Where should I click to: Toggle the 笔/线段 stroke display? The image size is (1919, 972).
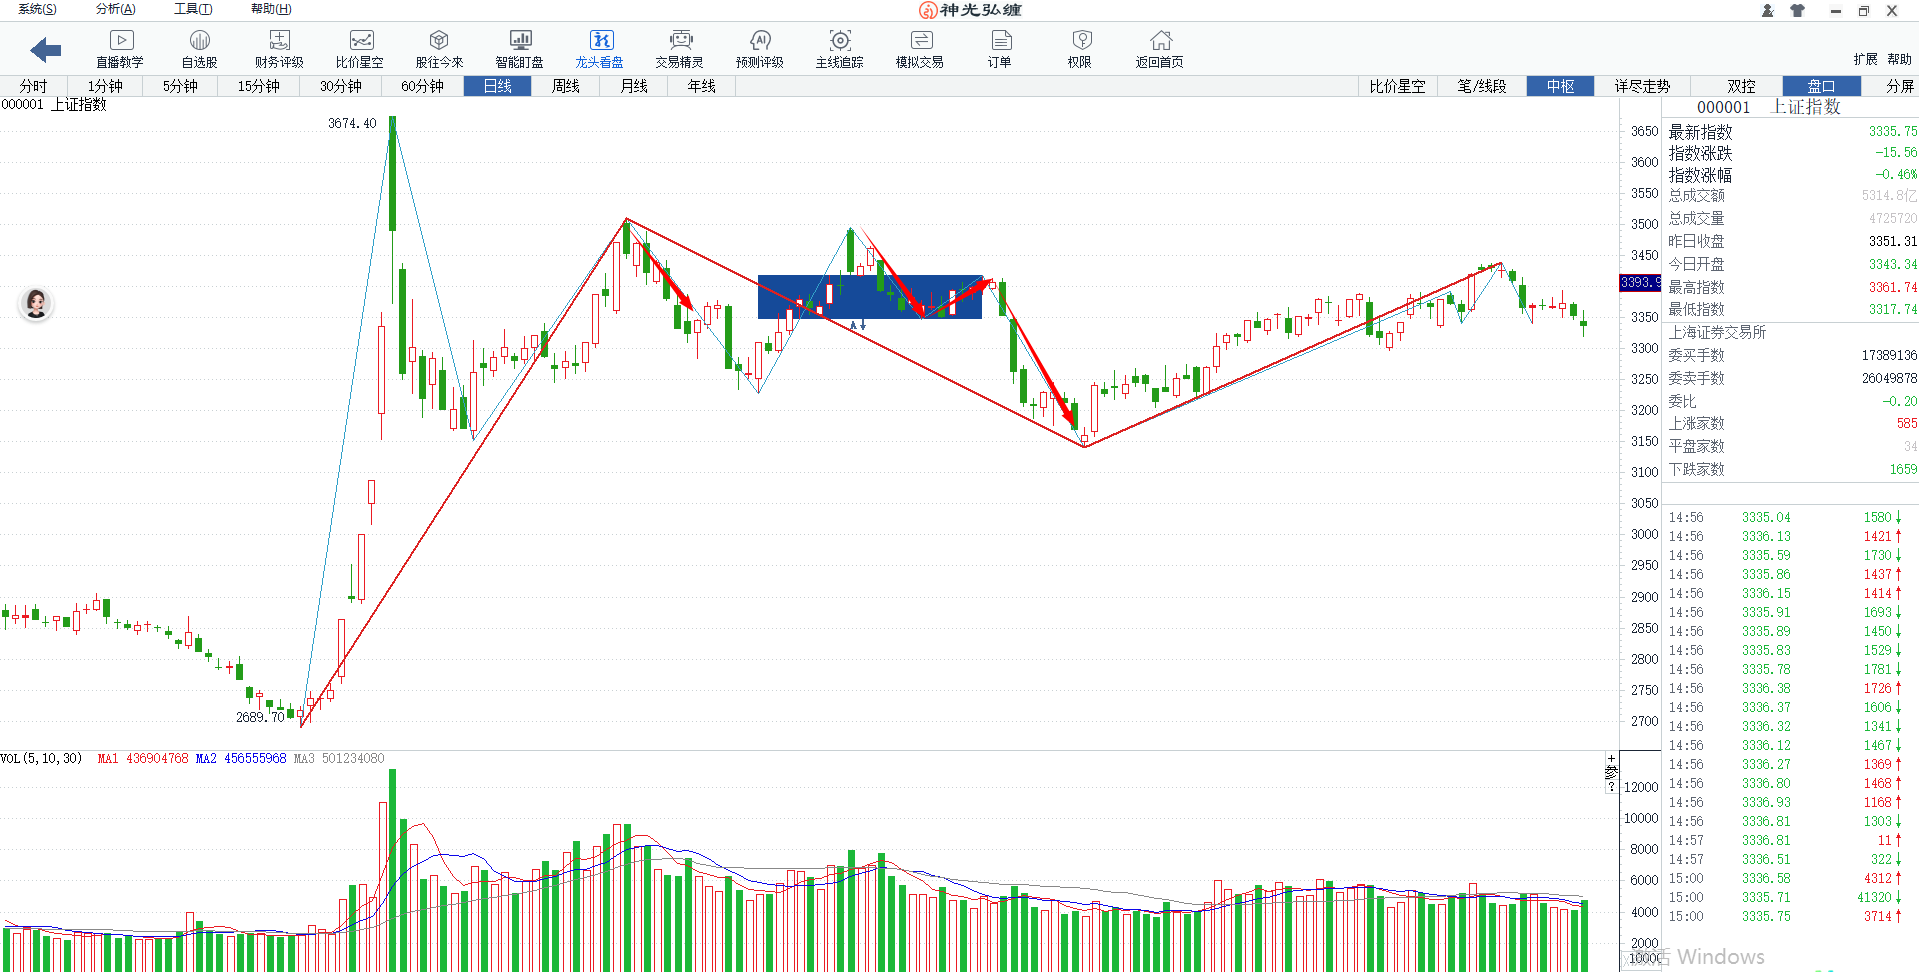1481,86
